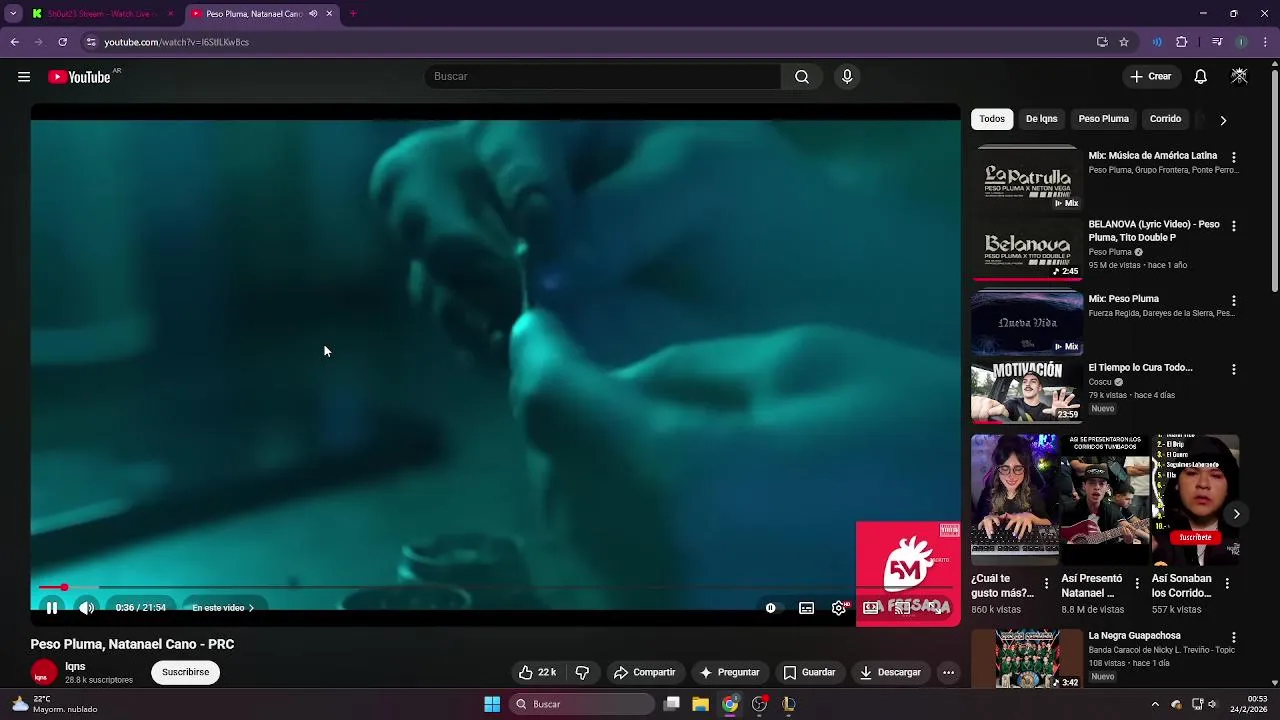Select the Corrido filter chip

click(x=1165, y=119)
